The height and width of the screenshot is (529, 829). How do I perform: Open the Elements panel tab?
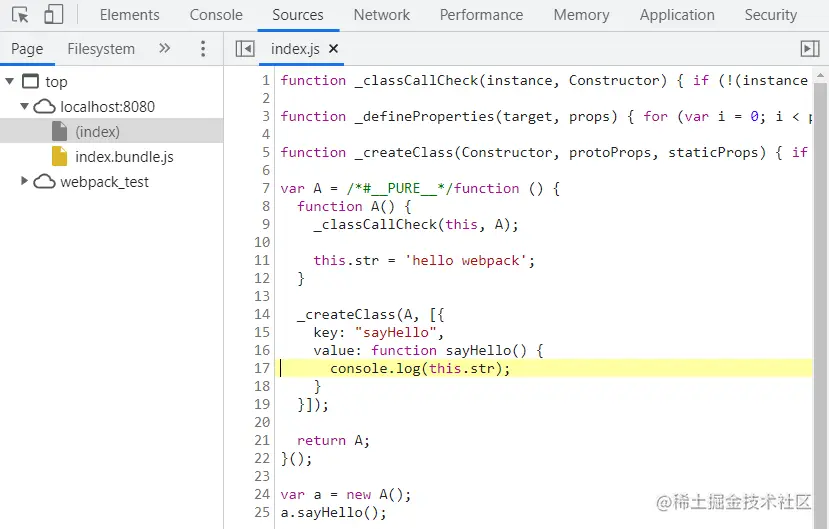[x=130, y=15]
